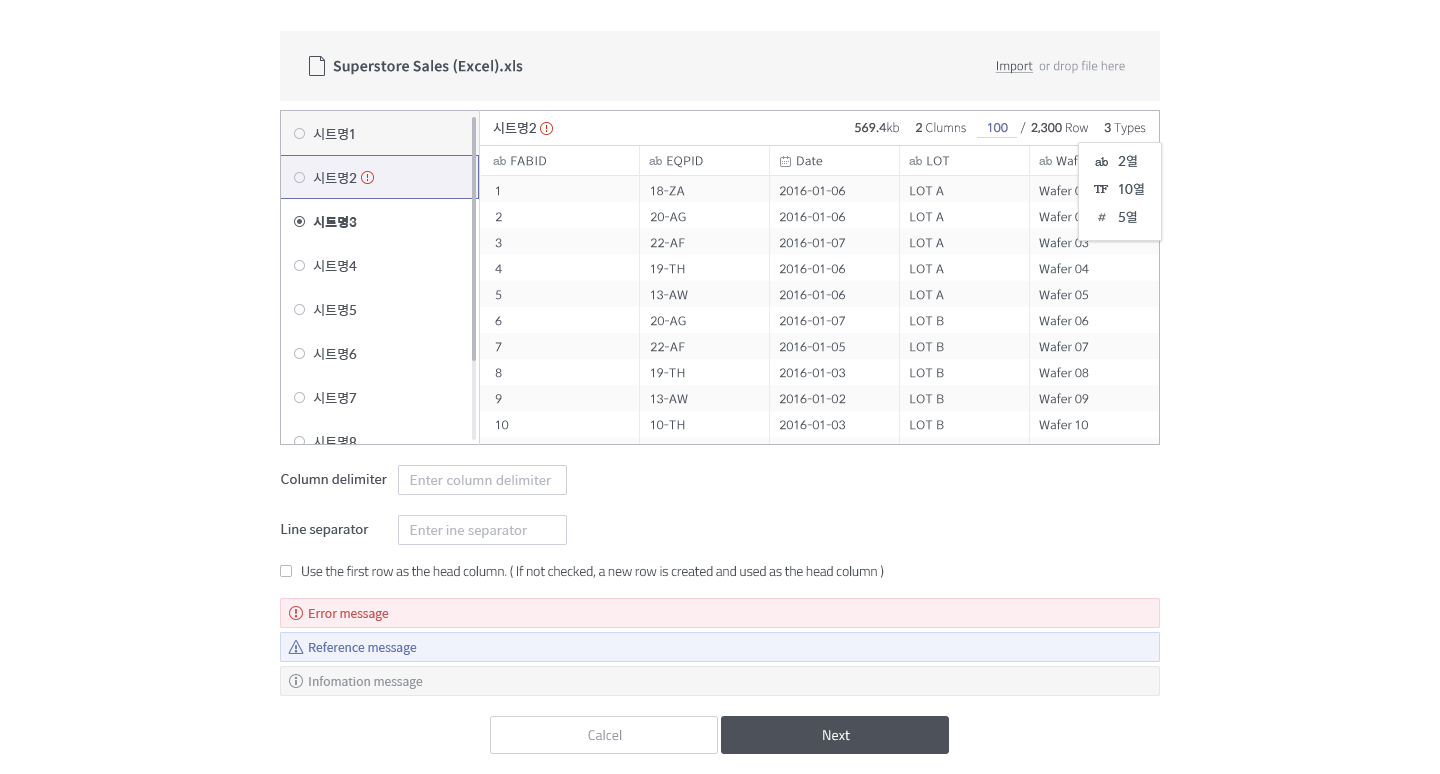The image size is (1440, 774).
Task: Click the error warning icon next to 시트명2 sheet
Action: pyautogui.click(x=367, y=177)
